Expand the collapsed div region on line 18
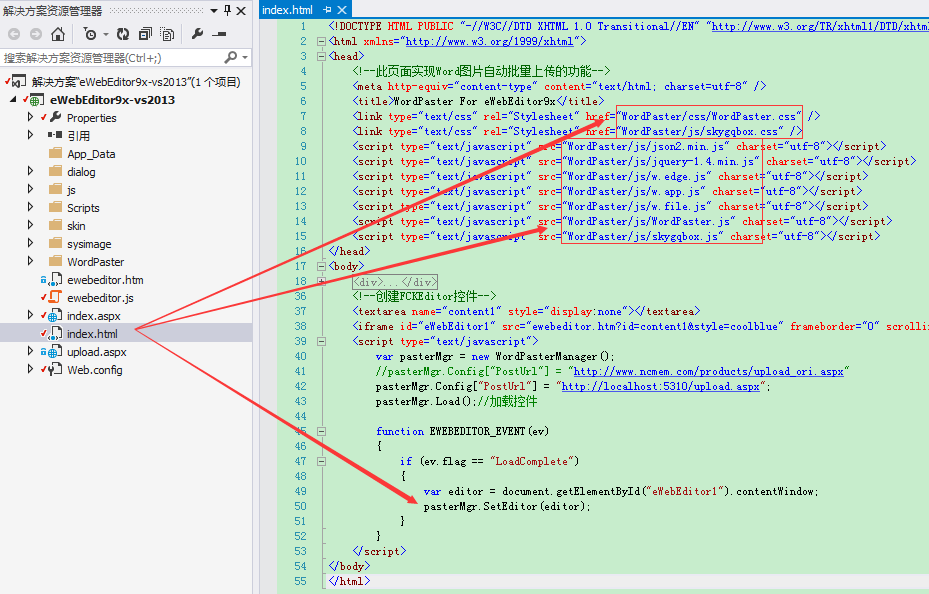Viewport: 929px width, 594px height. (321, 281)
